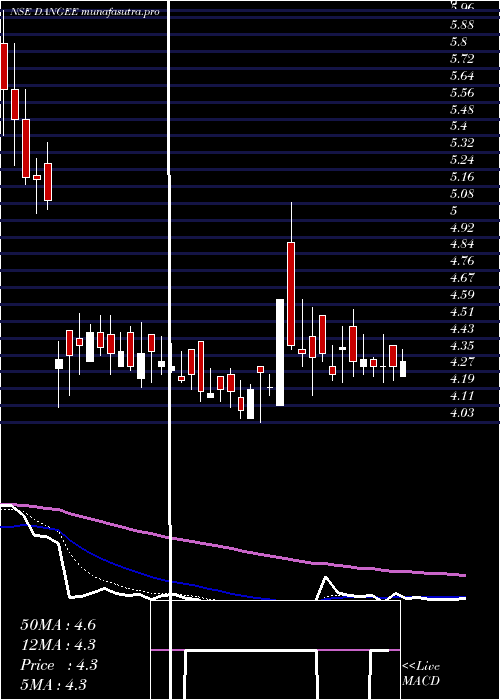Click the 4.43 price axis label
The image size is (500, 700).
462,329
